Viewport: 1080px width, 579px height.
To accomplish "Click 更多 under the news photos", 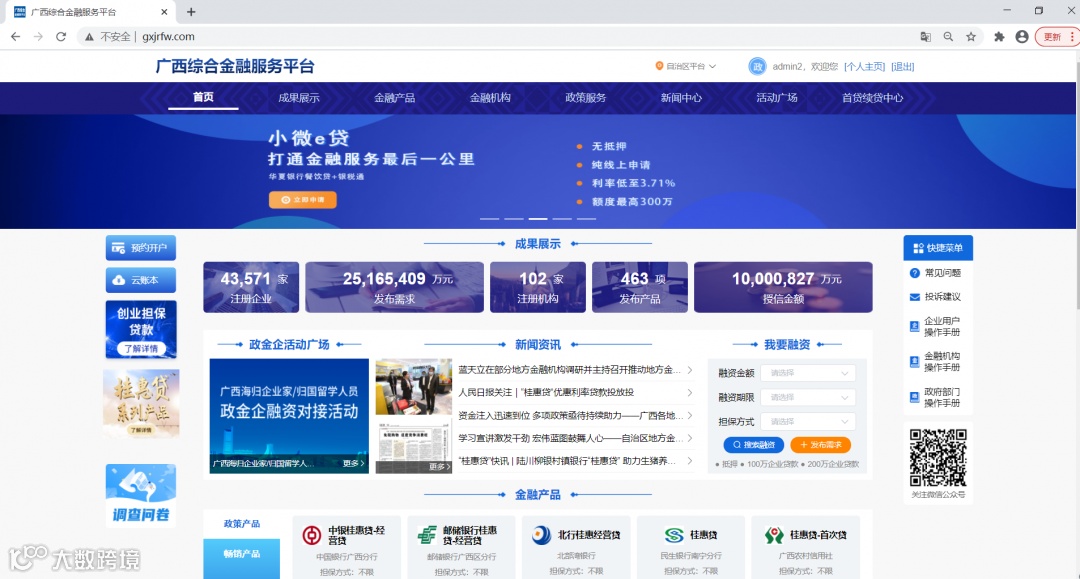I will click(439, 466).
